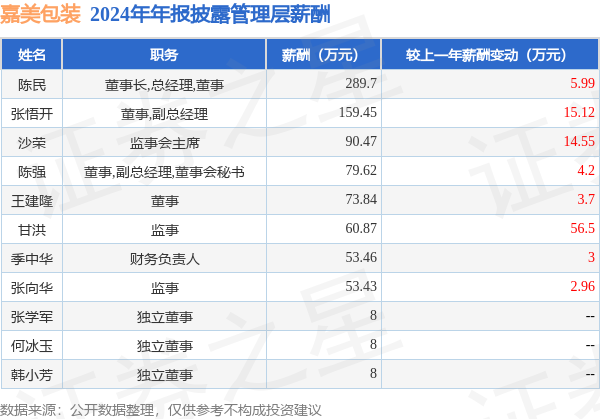The width and height of the screenshot is (600, 419).
Task: Click the name cell 陈强
Action: pyautogui.click(x=32, y=172)
